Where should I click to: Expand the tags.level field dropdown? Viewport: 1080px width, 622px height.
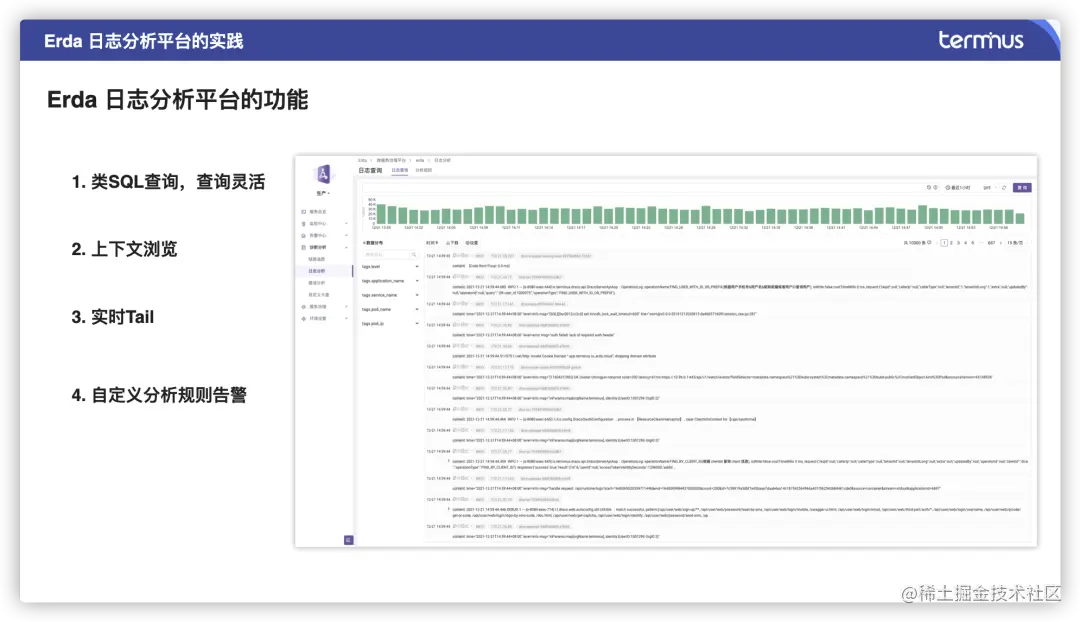click(x=417, y=267)
